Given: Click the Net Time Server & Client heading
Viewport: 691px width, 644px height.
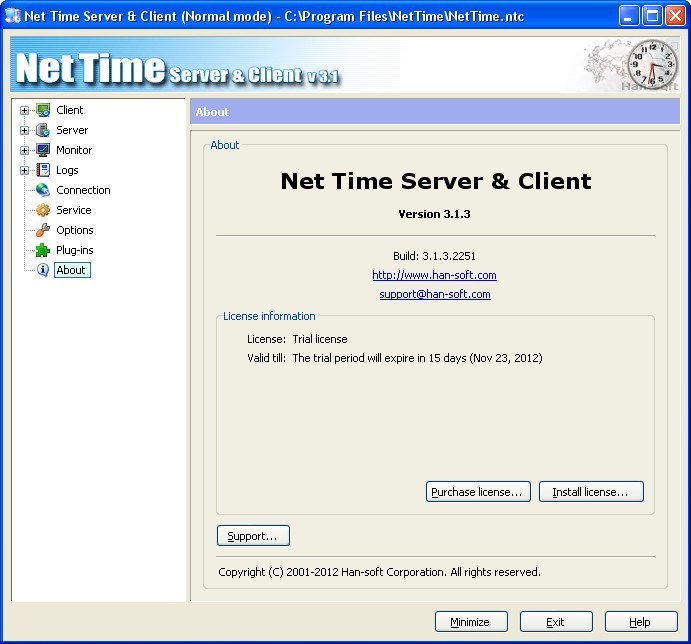Looking at the screenshot, I should [x=436, y=181].
